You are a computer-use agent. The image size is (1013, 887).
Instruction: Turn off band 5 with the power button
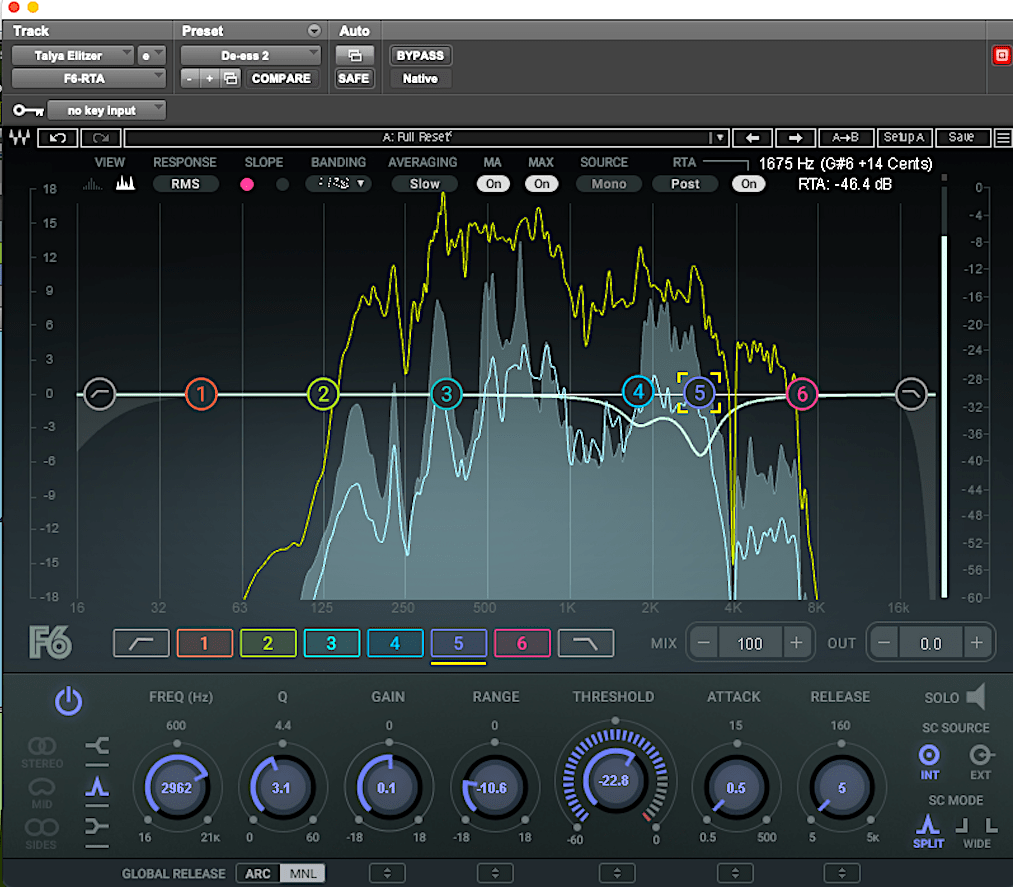tap(68, 701)
